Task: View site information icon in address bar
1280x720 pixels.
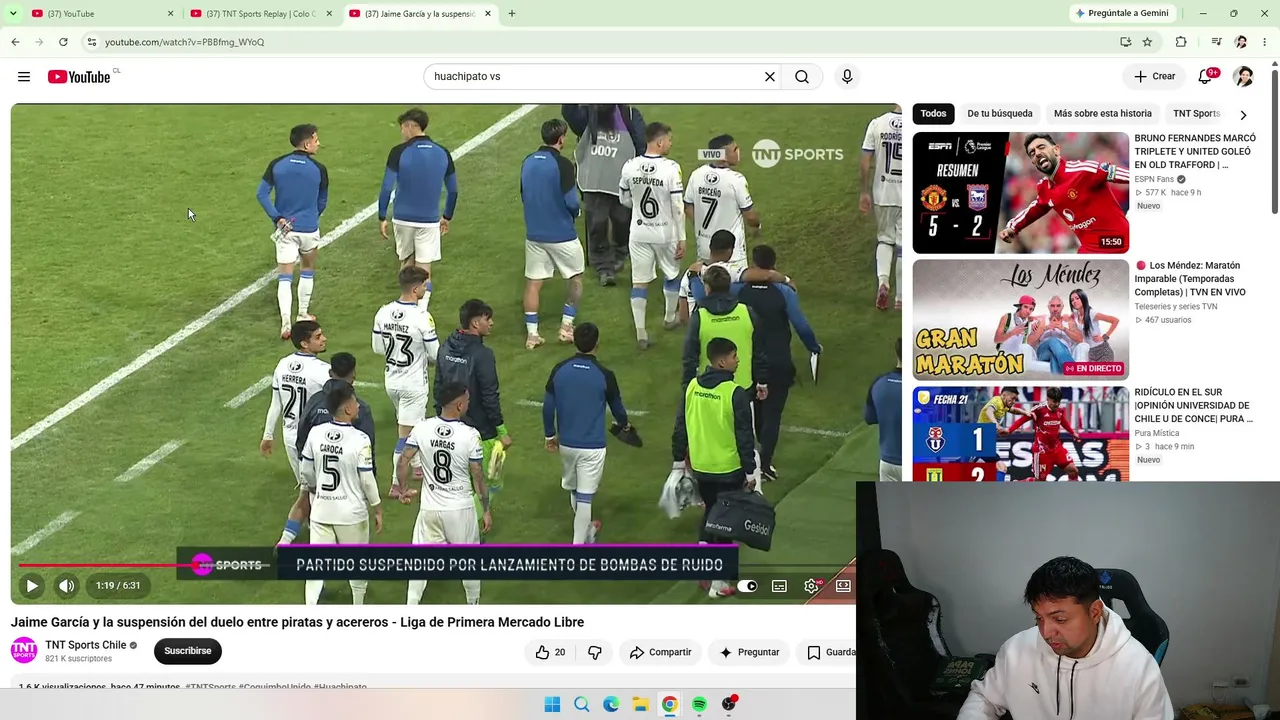Action: 91,42
